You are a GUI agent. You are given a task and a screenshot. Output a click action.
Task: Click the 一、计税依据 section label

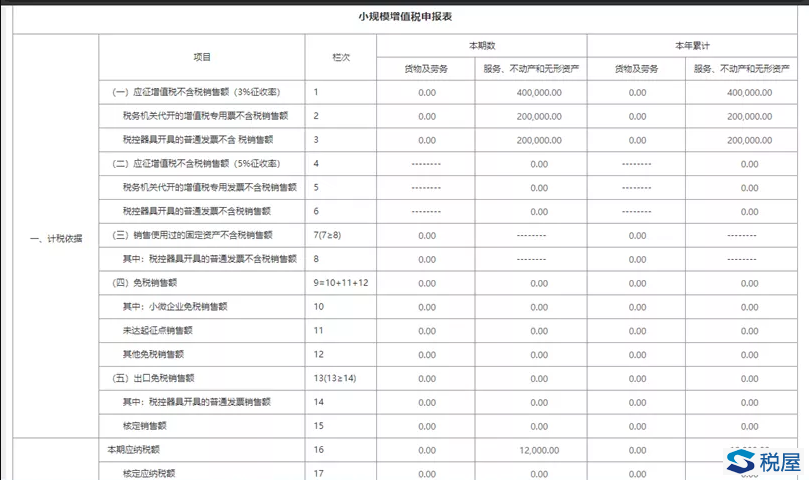56,238
